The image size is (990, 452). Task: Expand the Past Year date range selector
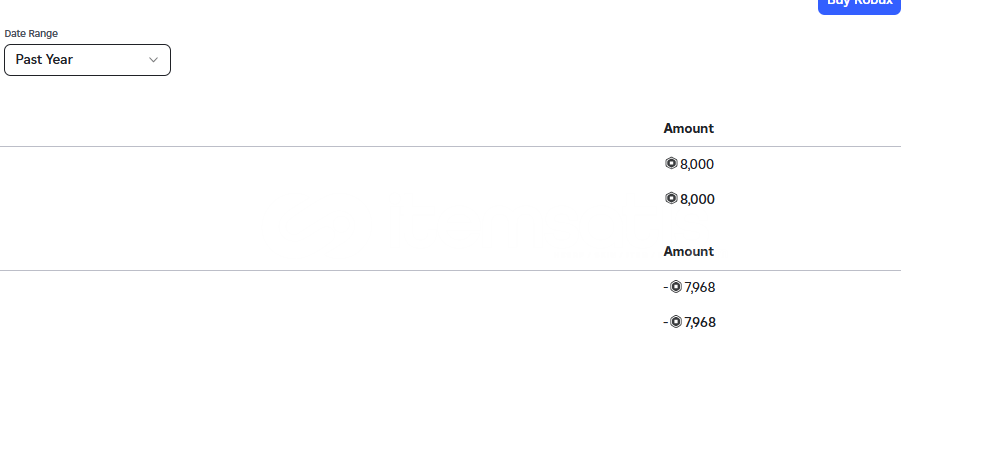[x=87, y=60]
